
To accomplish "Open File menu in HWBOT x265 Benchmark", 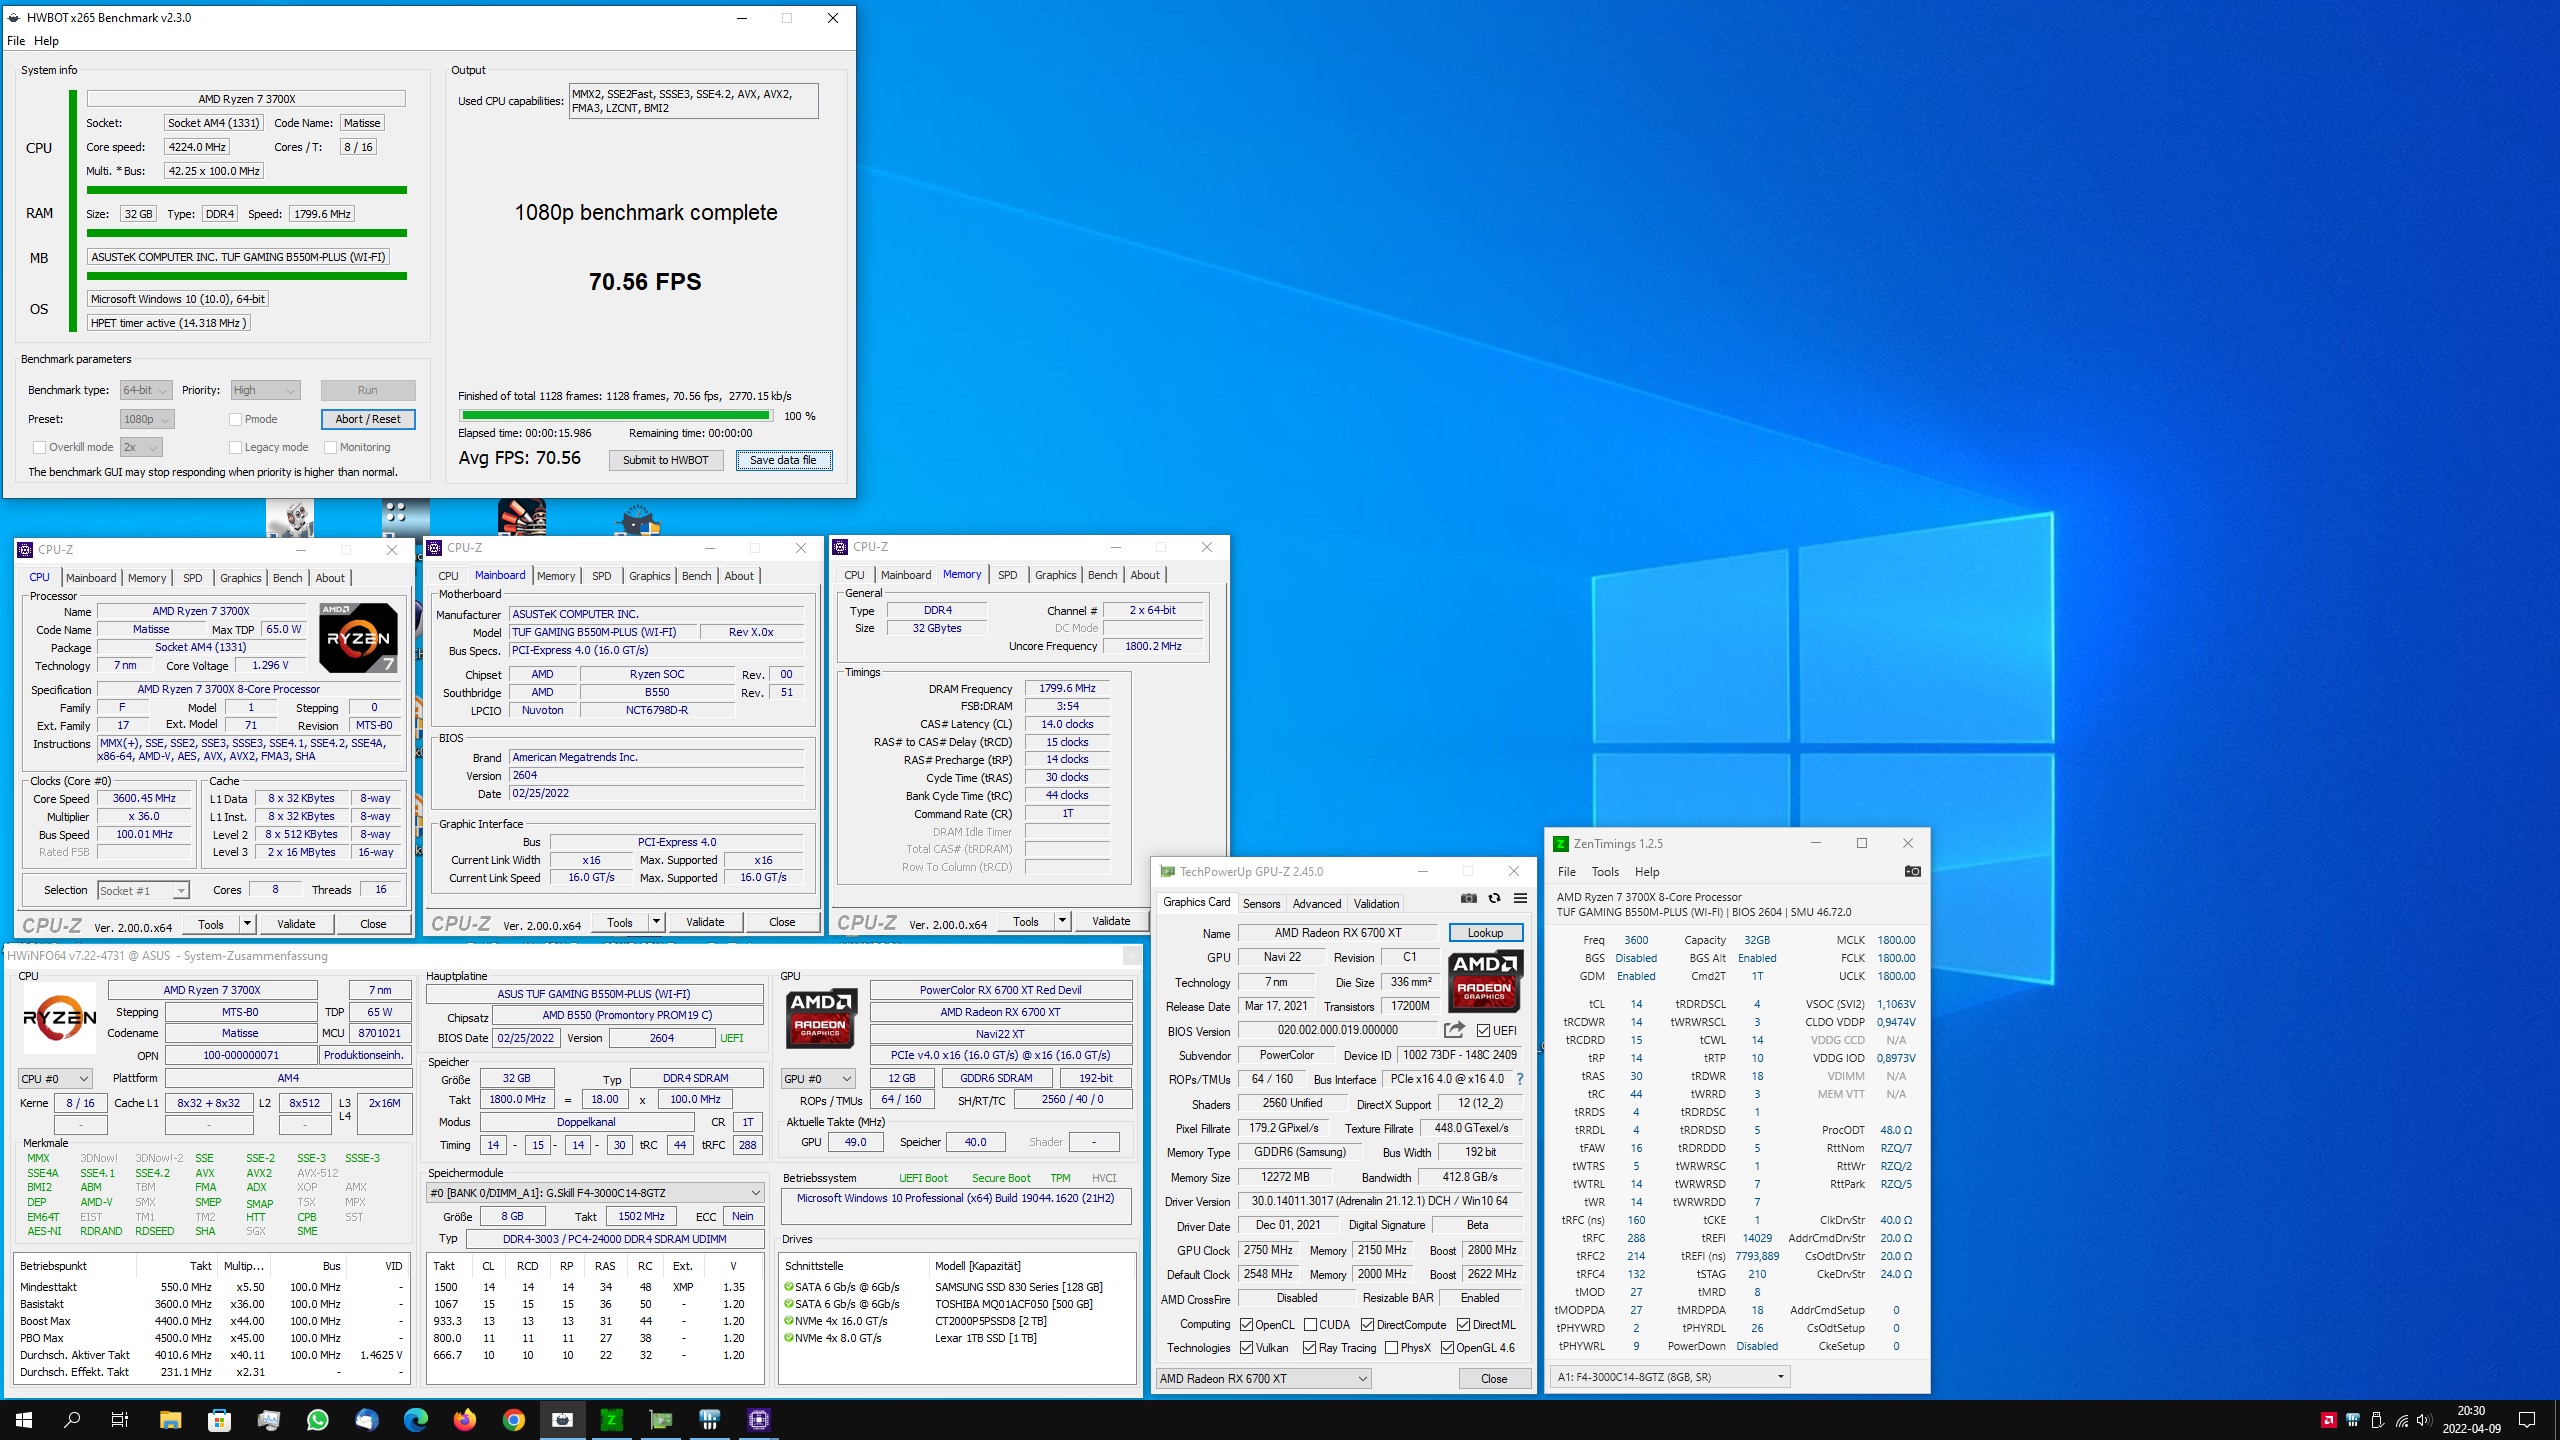I will [16, 41].
